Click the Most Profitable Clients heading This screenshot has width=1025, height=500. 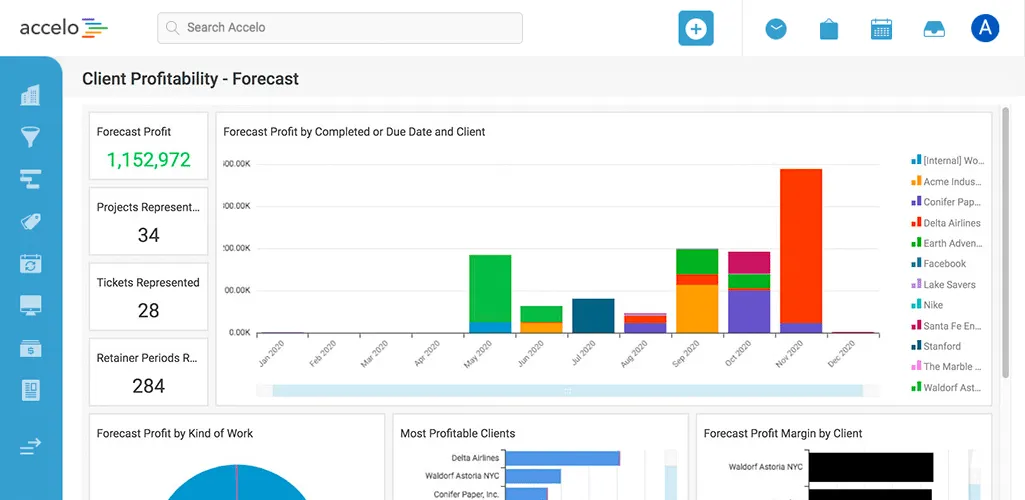(458, 433)
